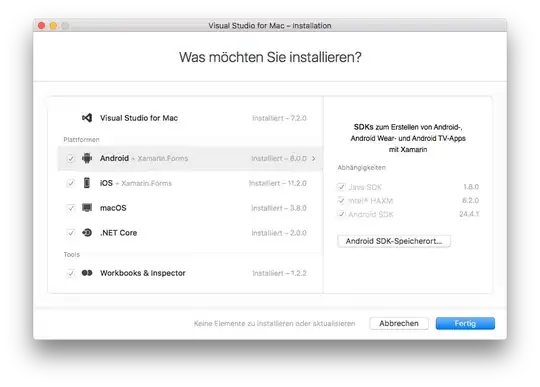Image resolution: width=540 pixels, height=387 pixels.
Task: Click the 'Was möchten Sie installieren?' heading
Action: 270,57
